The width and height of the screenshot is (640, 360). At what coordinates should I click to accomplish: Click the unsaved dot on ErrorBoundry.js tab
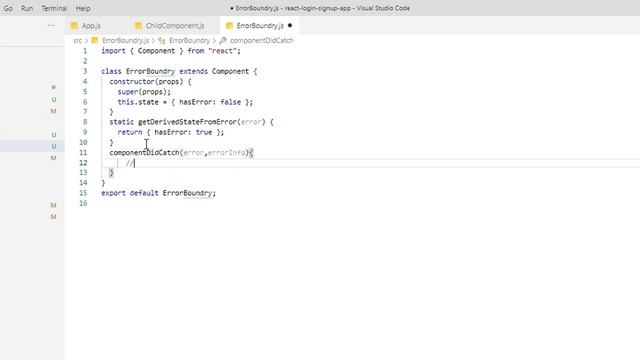(290, 25)
